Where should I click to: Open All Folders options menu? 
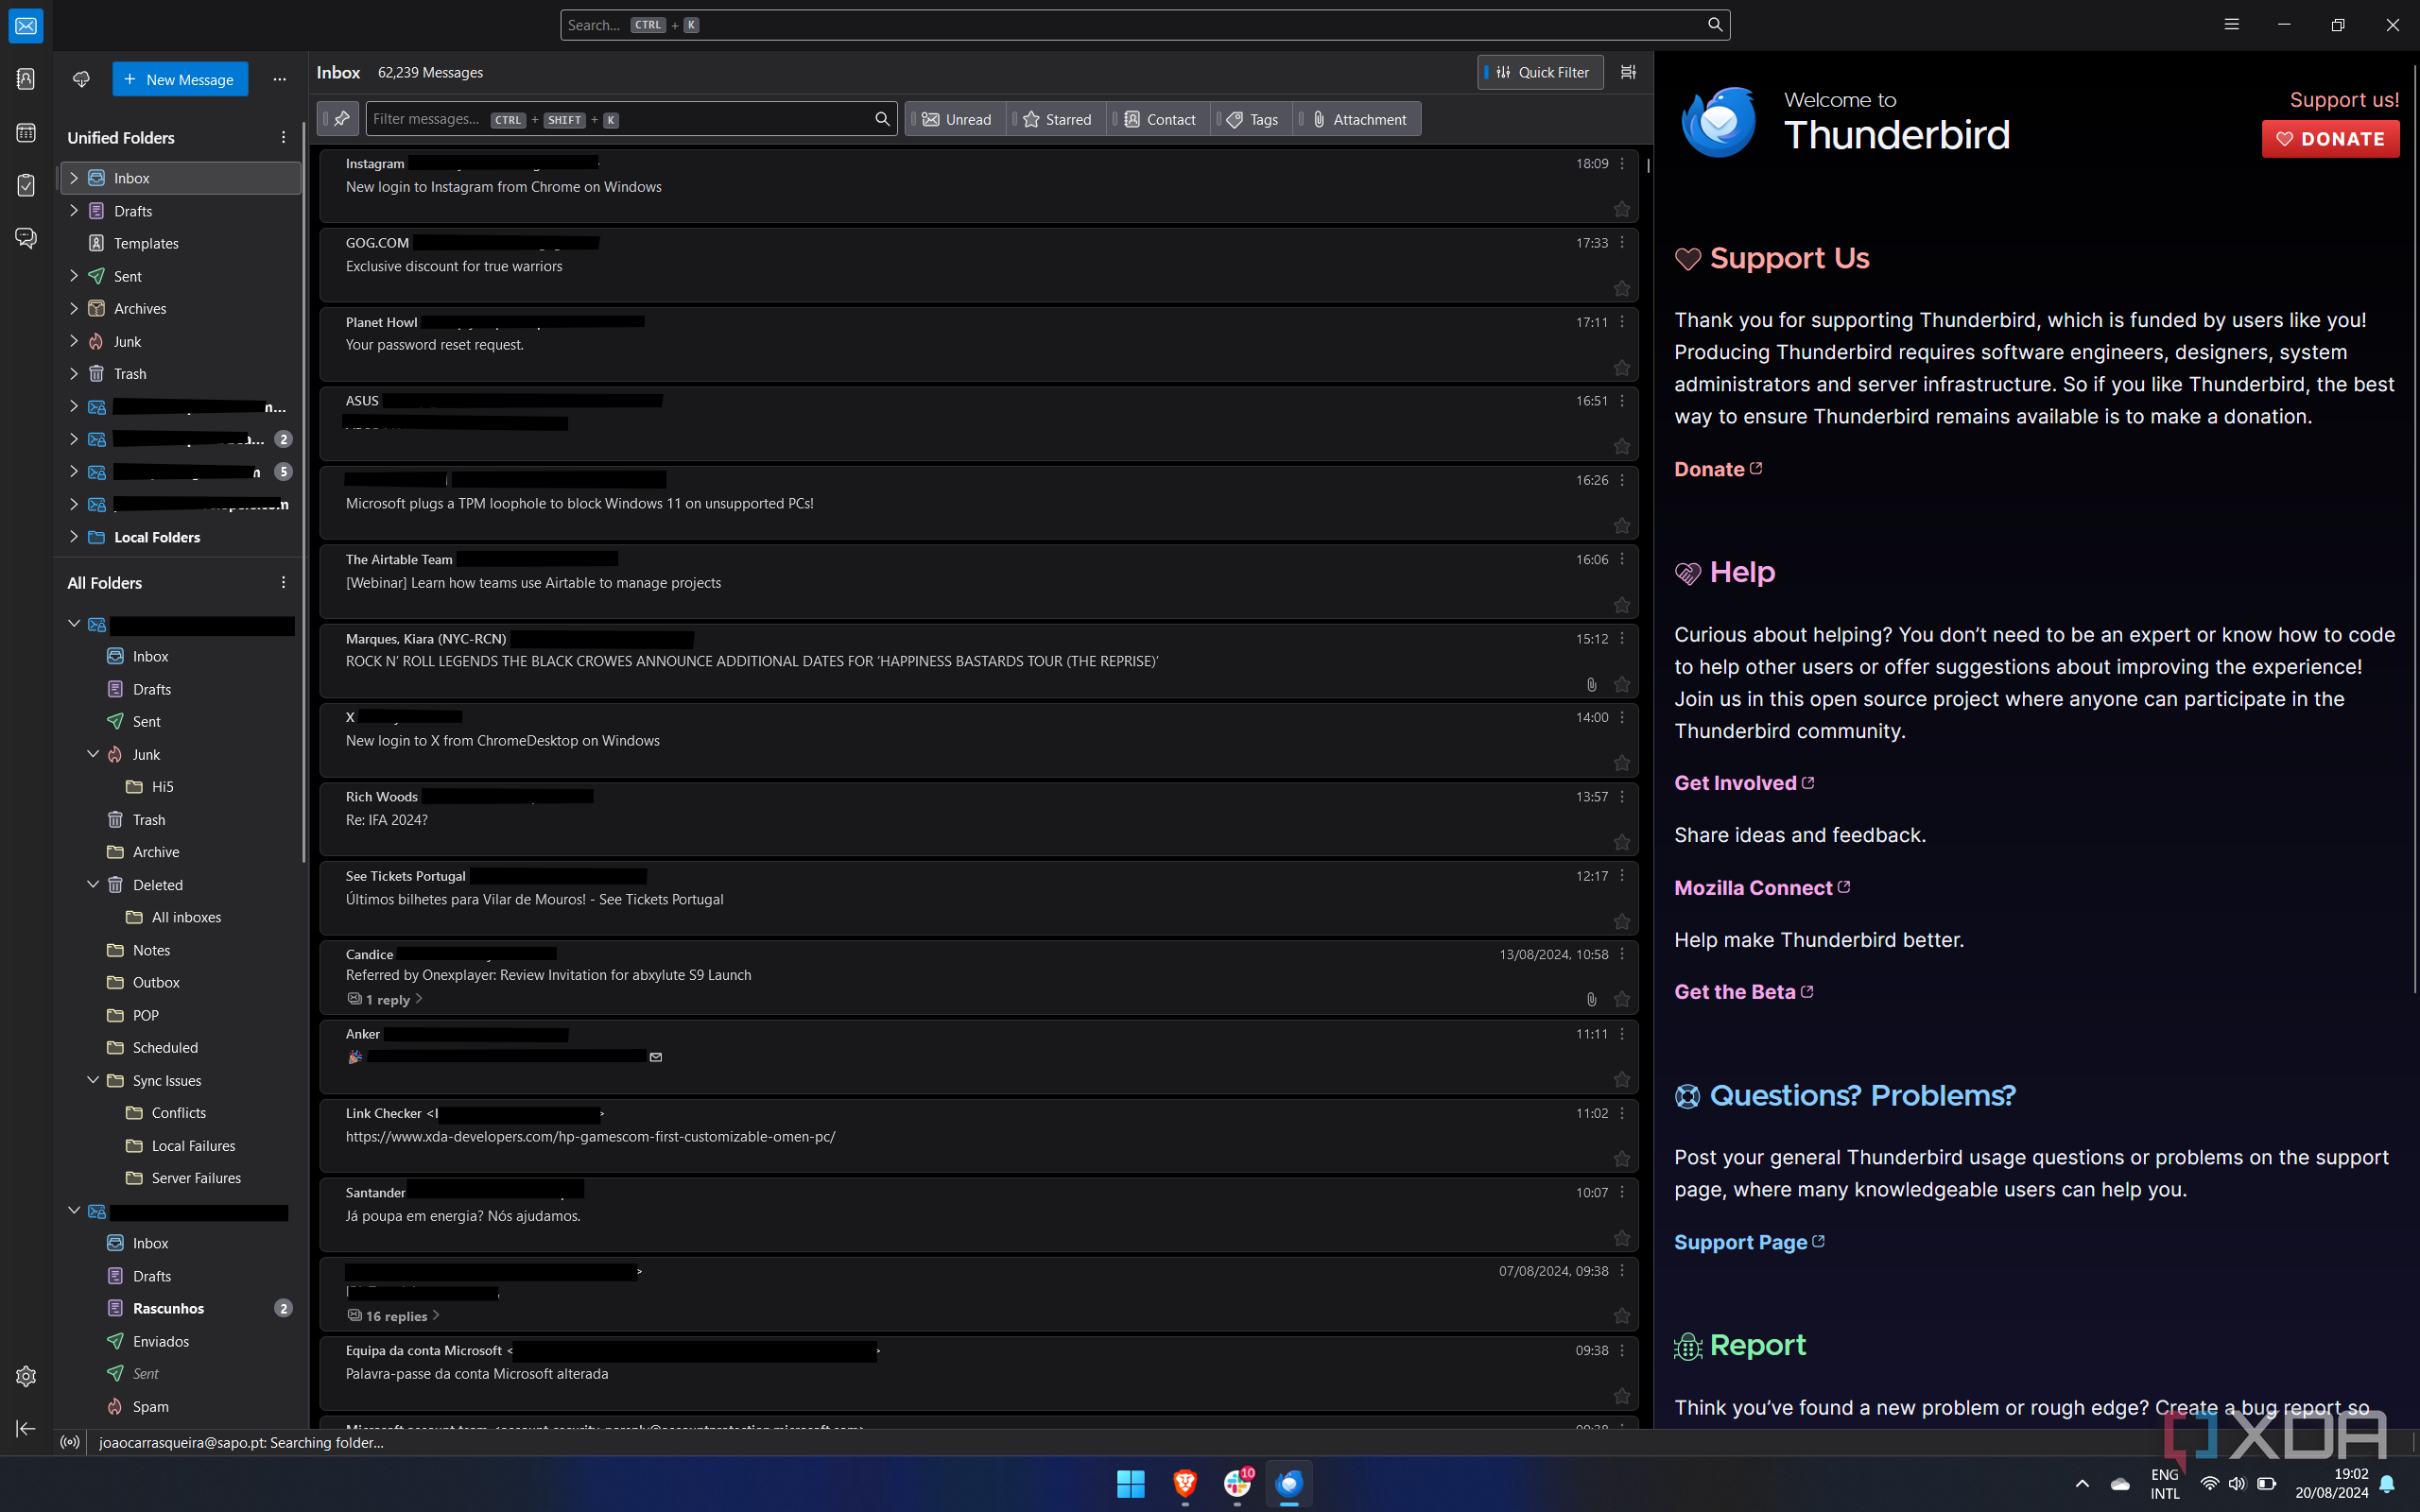click(x=283, y=582)
